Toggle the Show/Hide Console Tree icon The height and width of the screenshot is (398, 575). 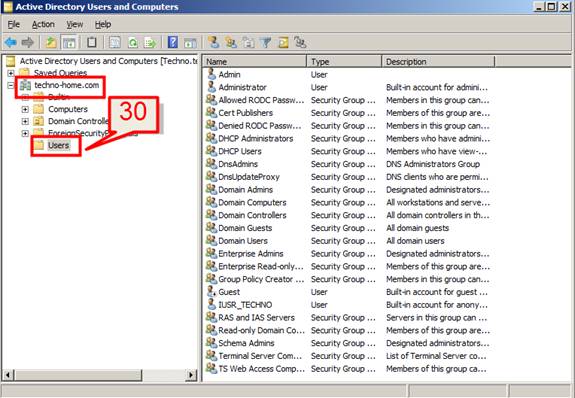tap(69, 43)
